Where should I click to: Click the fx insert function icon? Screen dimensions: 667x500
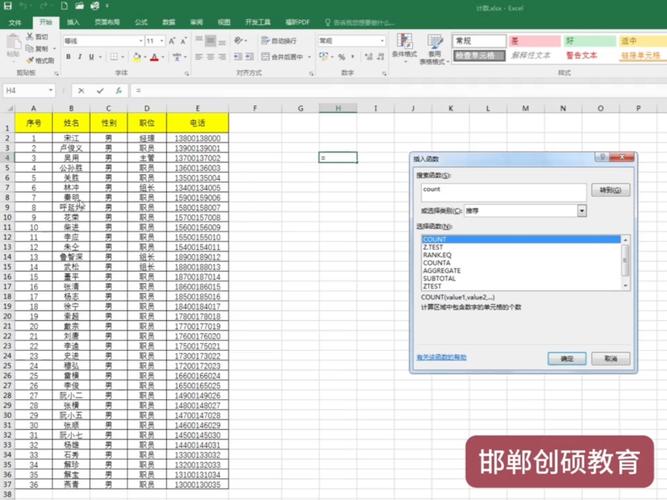pos(119,91)
